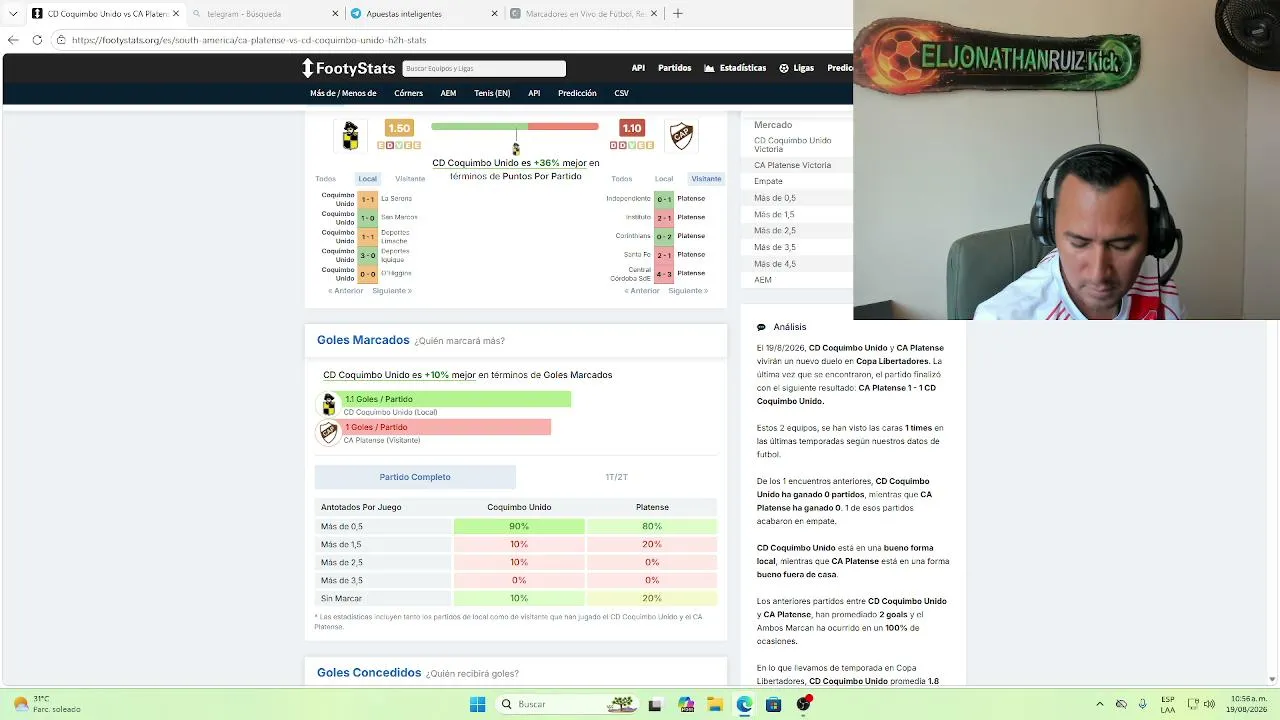Open the 1-0 match against San Marcos

point(367,217)
